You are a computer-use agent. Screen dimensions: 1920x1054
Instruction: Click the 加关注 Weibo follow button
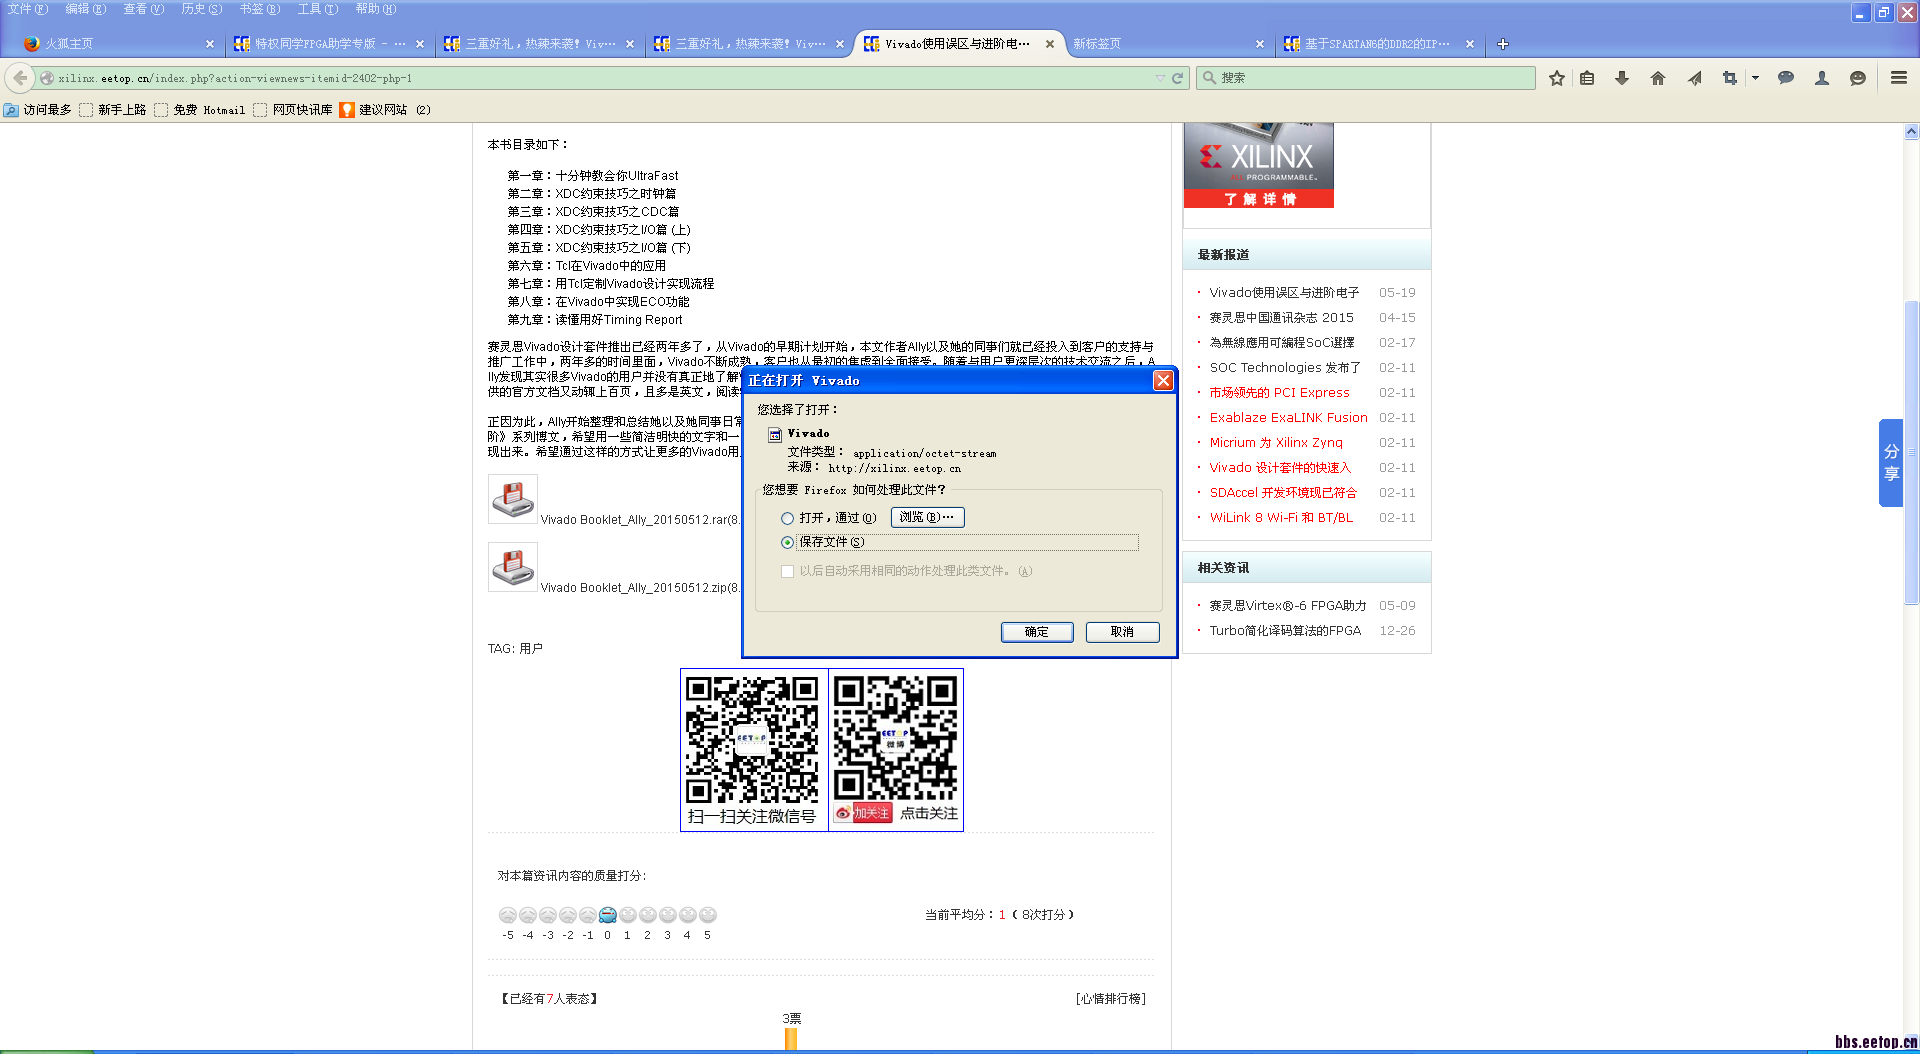[862, 813]
